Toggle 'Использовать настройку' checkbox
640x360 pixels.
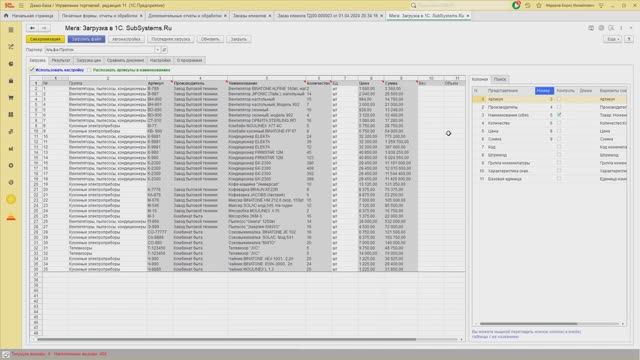click(x=32, y=70)
